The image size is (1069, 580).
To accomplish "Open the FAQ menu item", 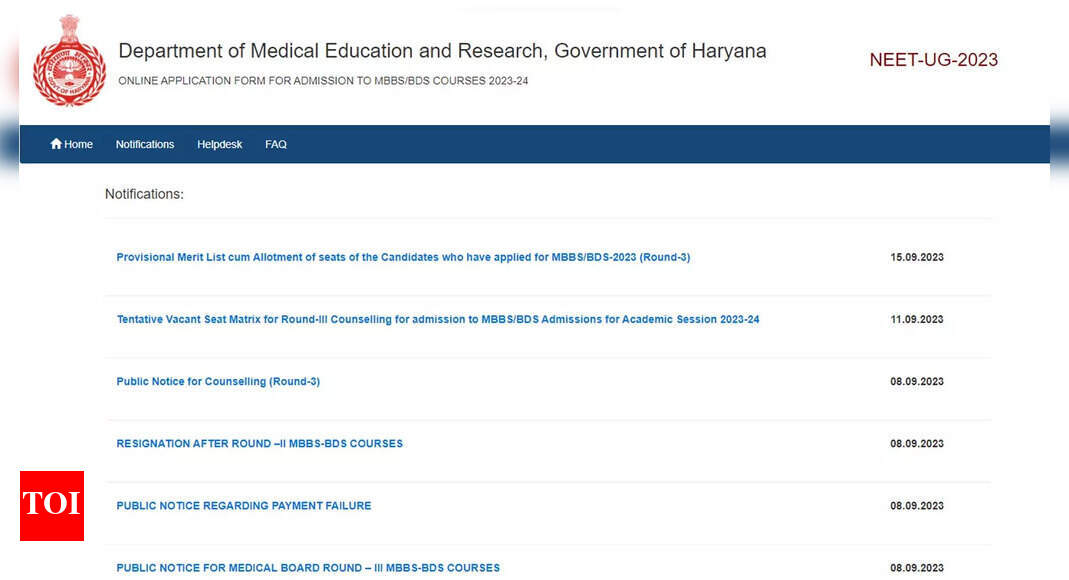I will (x=275, y=144).
